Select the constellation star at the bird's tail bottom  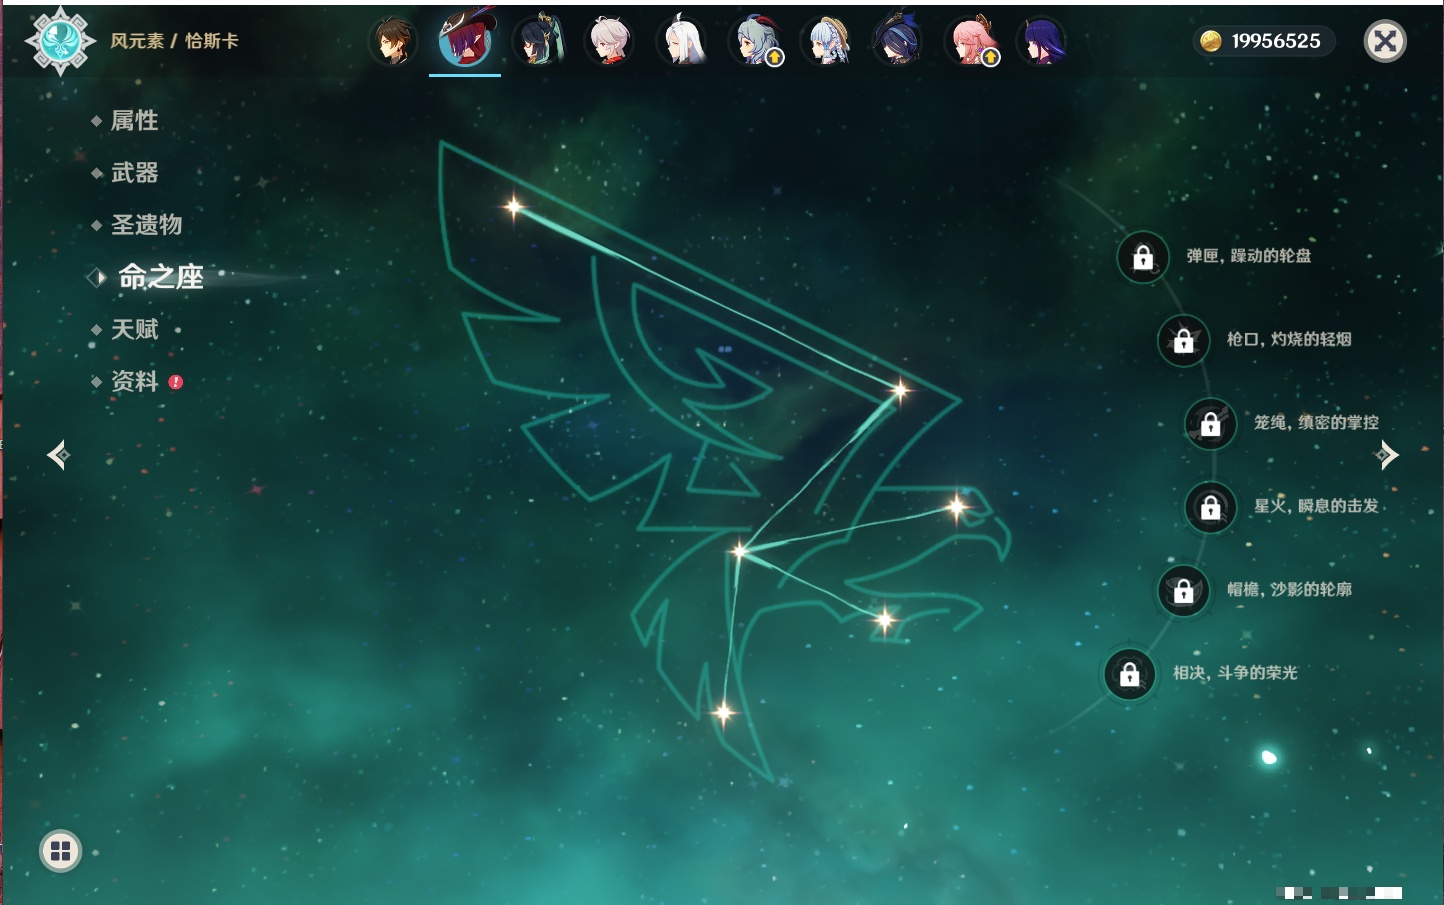coord(723,713)
